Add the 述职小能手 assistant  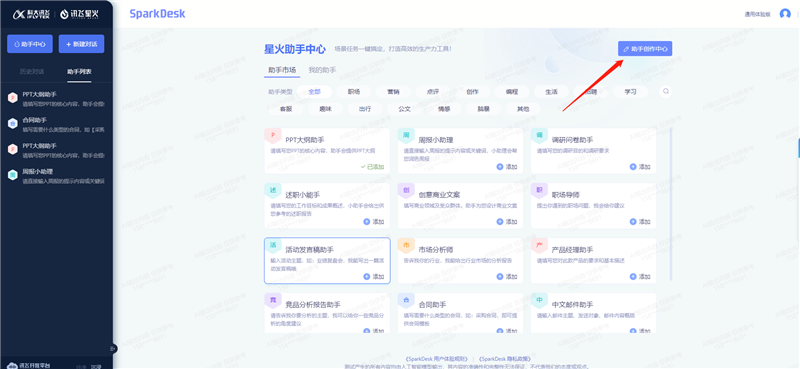373,222
